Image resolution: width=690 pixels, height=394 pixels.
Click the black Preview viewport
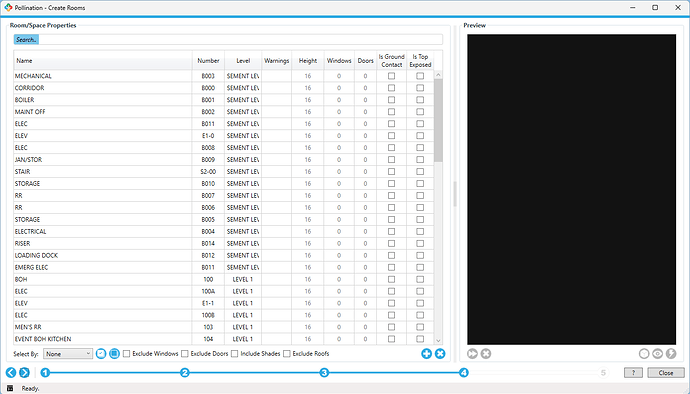click(x=571, y=189)
